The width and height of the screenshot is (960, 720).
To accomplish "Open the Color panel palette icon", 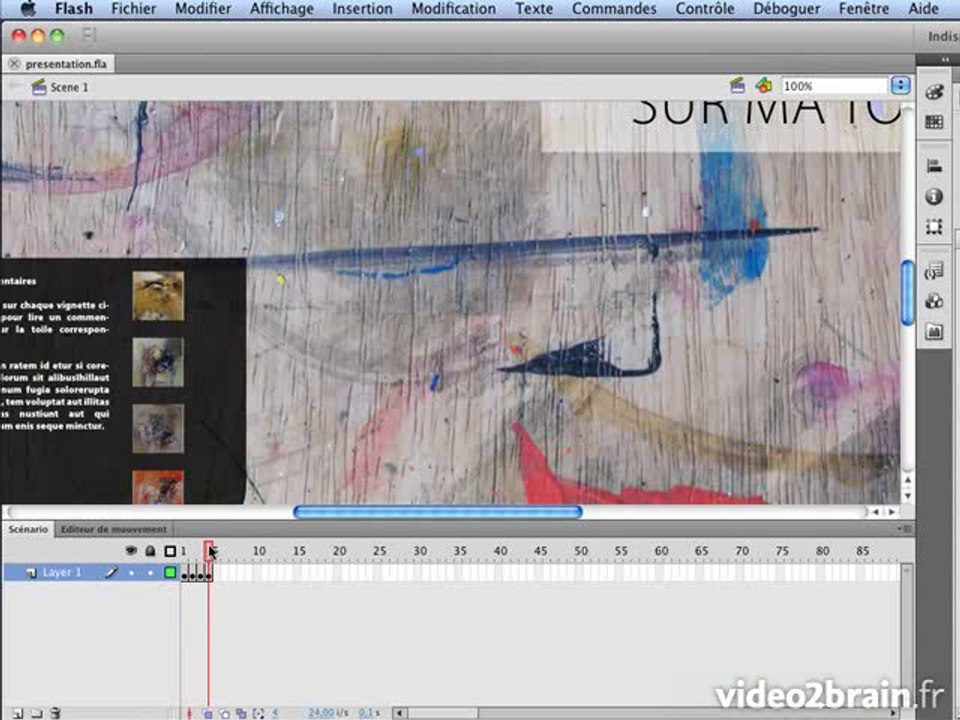I will tap(934, 92).
